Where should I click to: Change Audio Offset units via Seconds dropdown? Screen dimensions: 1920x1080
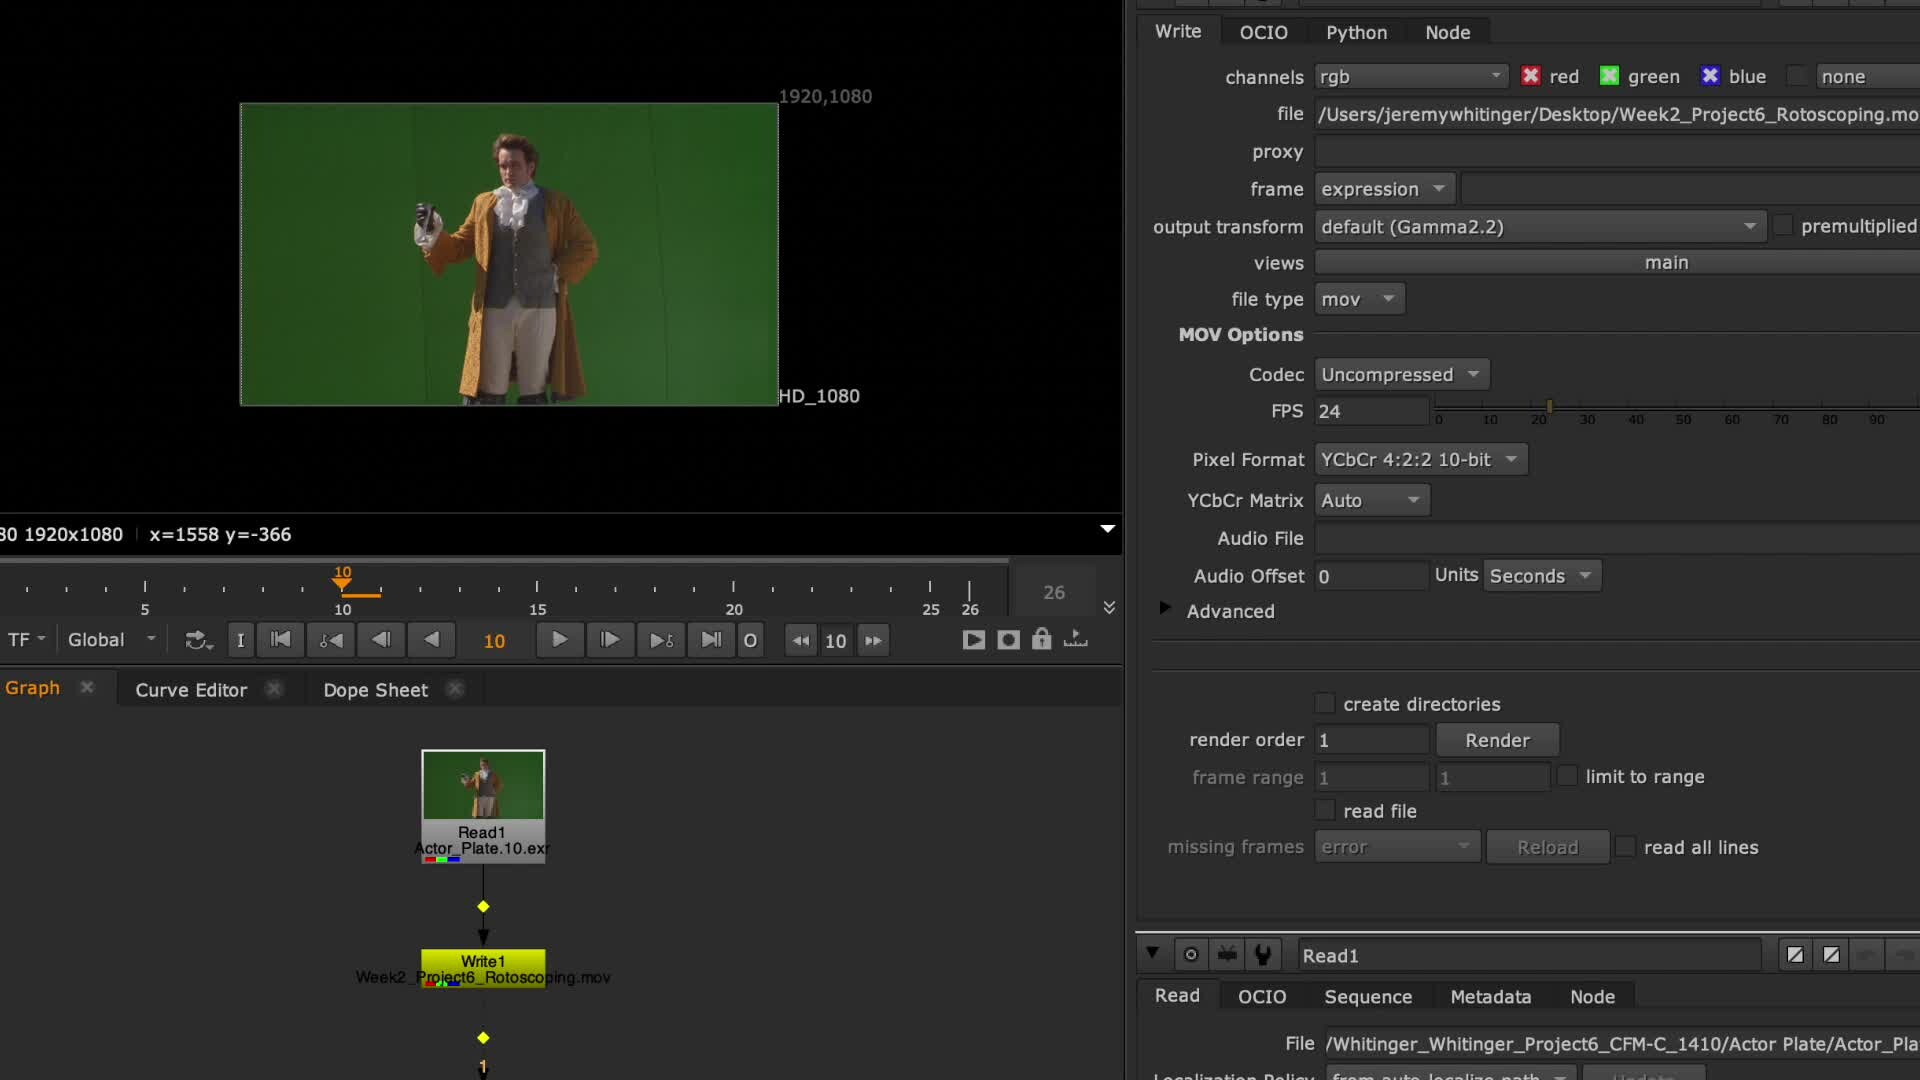pyautogui.click(x=1541, y=576)
